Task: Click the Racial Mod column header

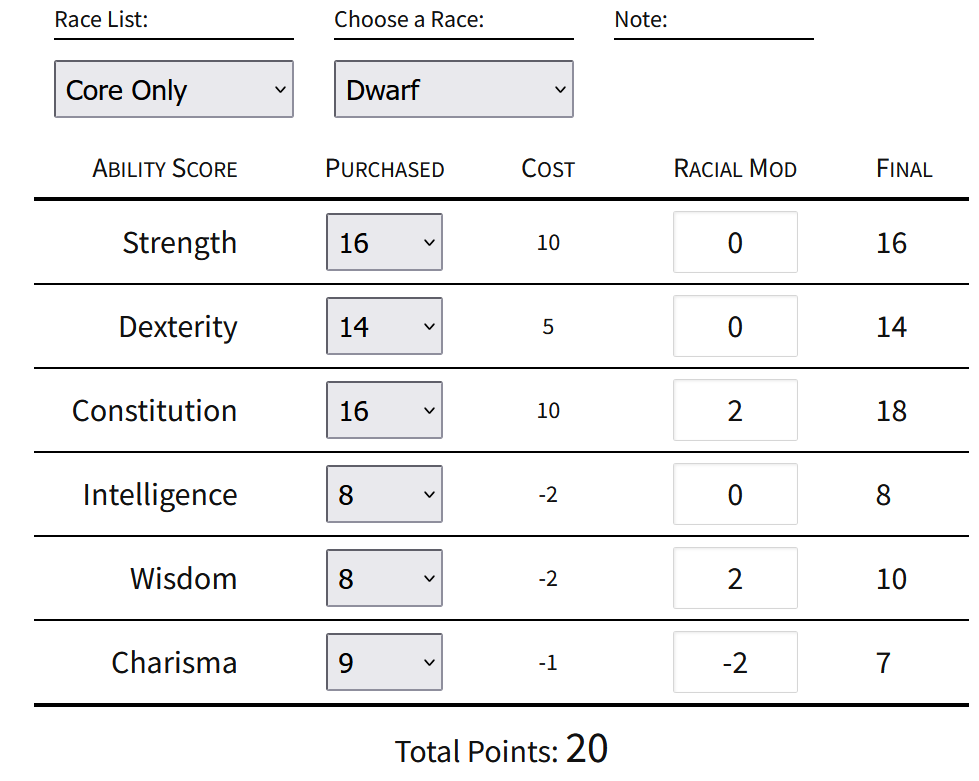Action: (x=735, y=169)
